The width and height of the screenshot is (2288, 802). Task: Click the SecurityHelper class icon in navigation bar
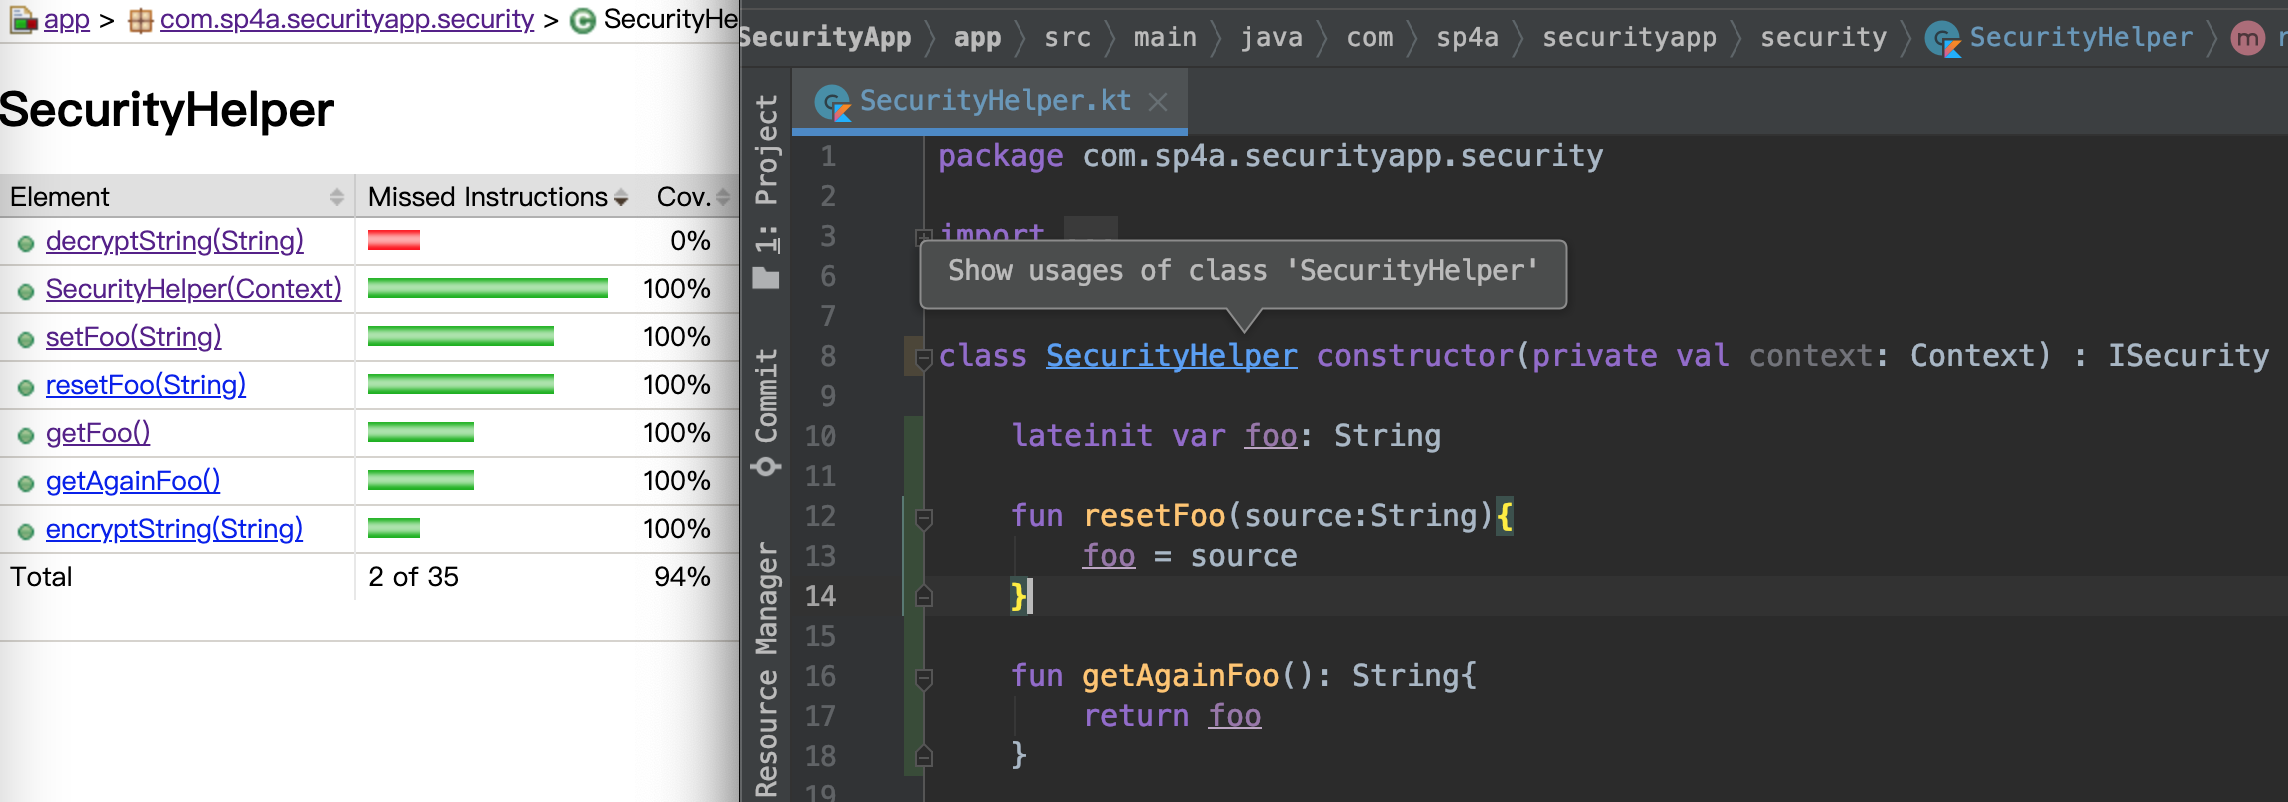point(1943,39)
